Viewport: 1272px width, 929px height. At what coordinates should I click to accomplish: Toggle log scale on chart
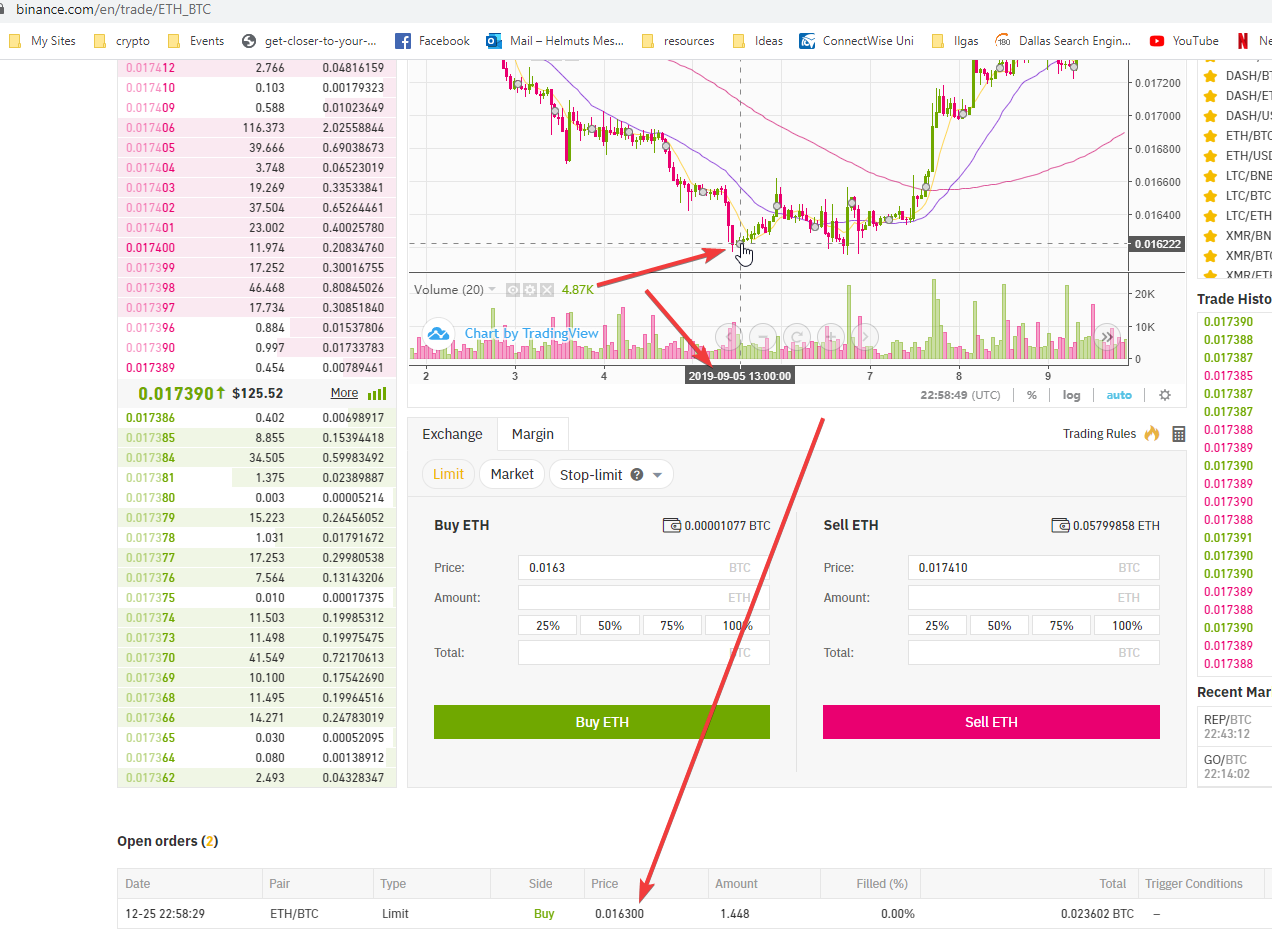(1071, 395)
